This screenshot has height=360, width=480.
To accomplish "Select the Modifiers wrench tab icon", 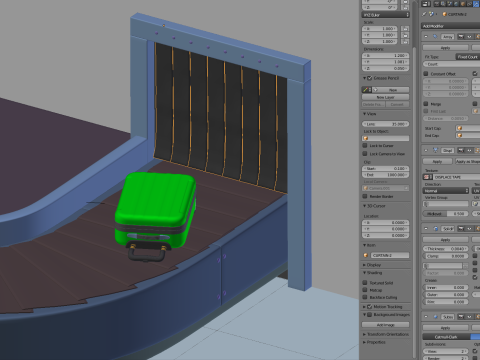I will click(476, 4).
